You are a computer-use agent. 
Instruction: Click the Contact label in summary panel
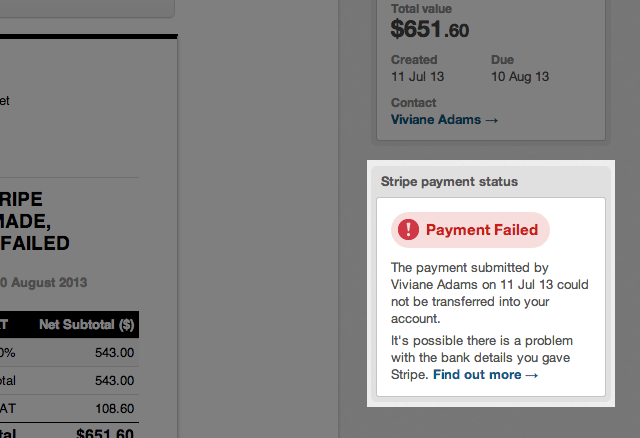413,103
